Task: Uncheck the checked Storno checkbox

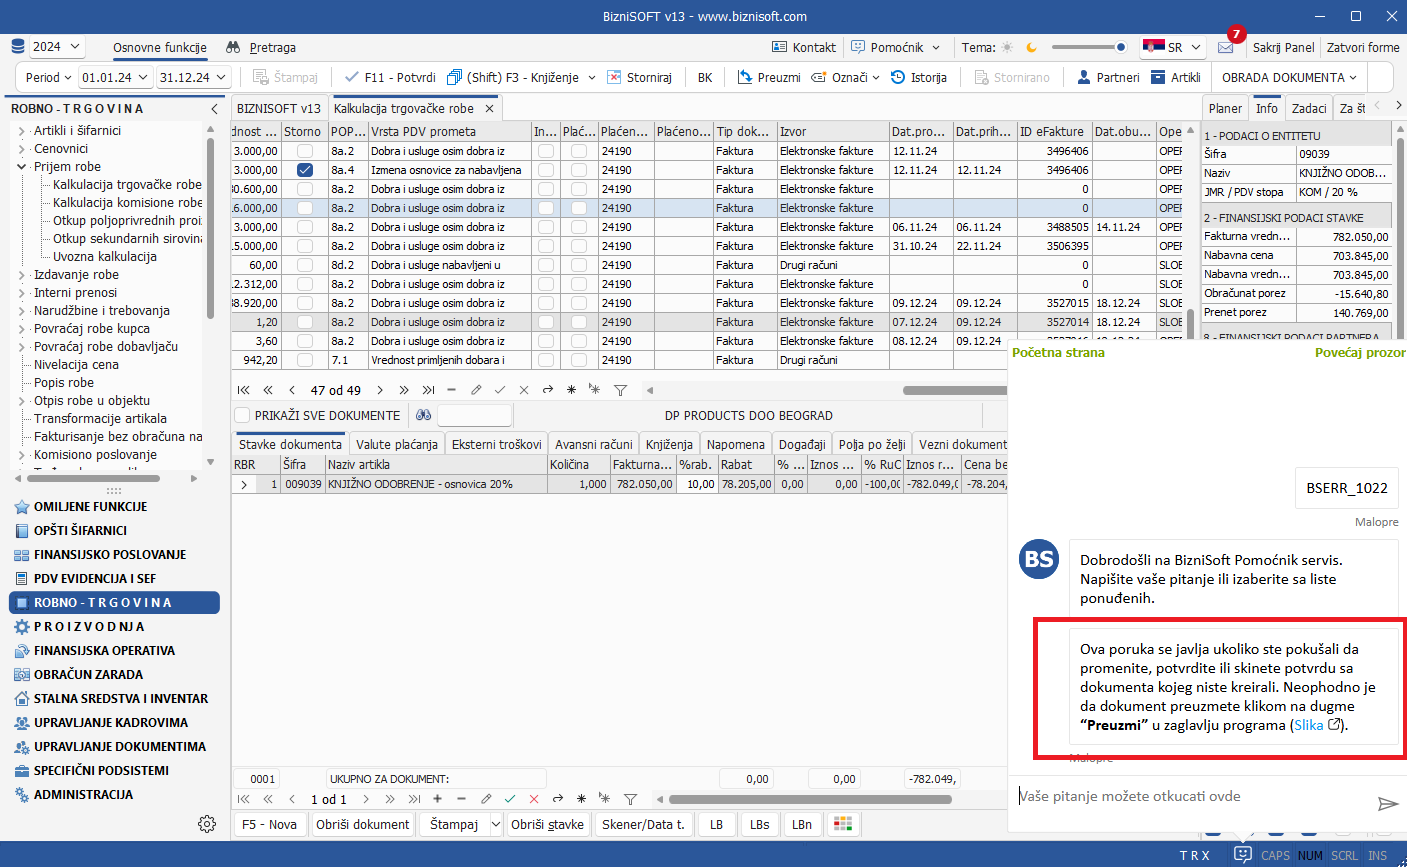Action: (x=305, y=170)
